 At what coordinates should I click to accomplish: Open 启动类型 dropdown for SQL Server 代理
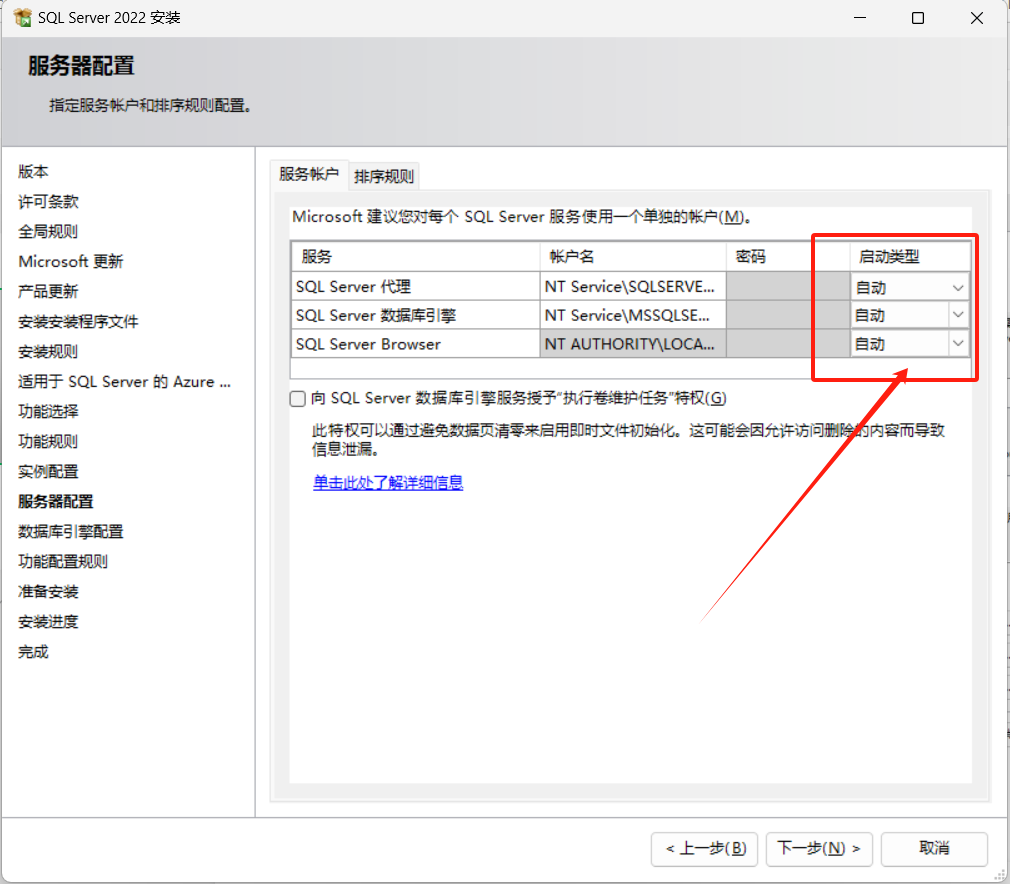click(958, 286)
